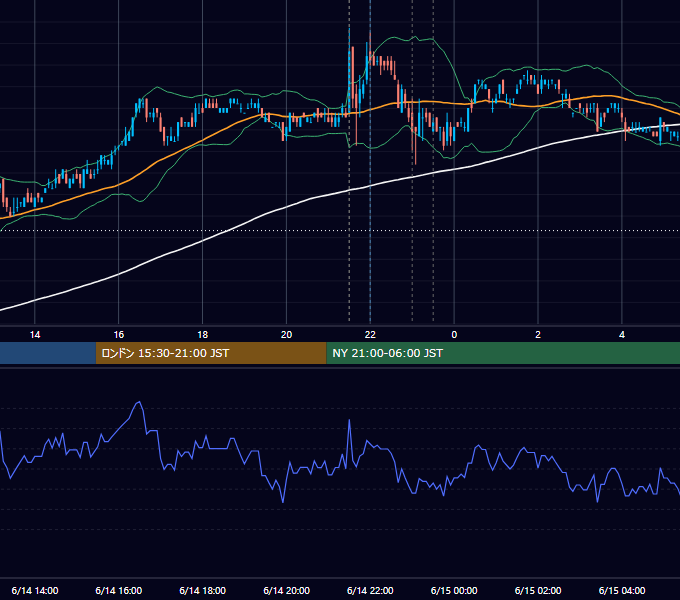This screenshot has width=680, height=600.
Task: Click the oscillator spike just before 22:00
Action: click(349, 420)
